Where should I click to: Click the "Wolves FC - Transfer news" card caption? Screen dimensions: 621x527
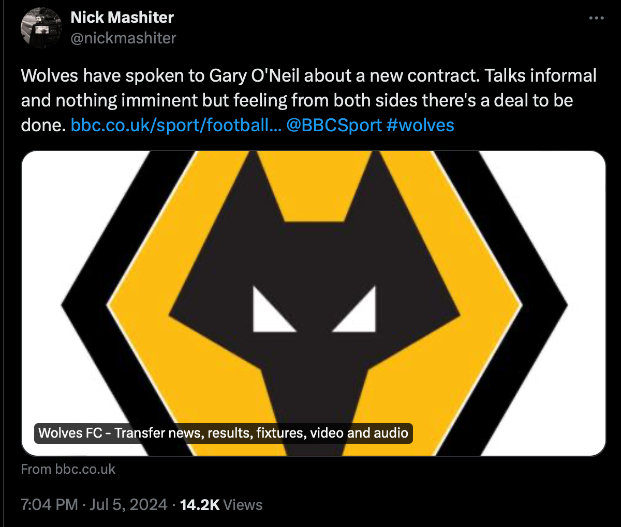tap(223, 433)
